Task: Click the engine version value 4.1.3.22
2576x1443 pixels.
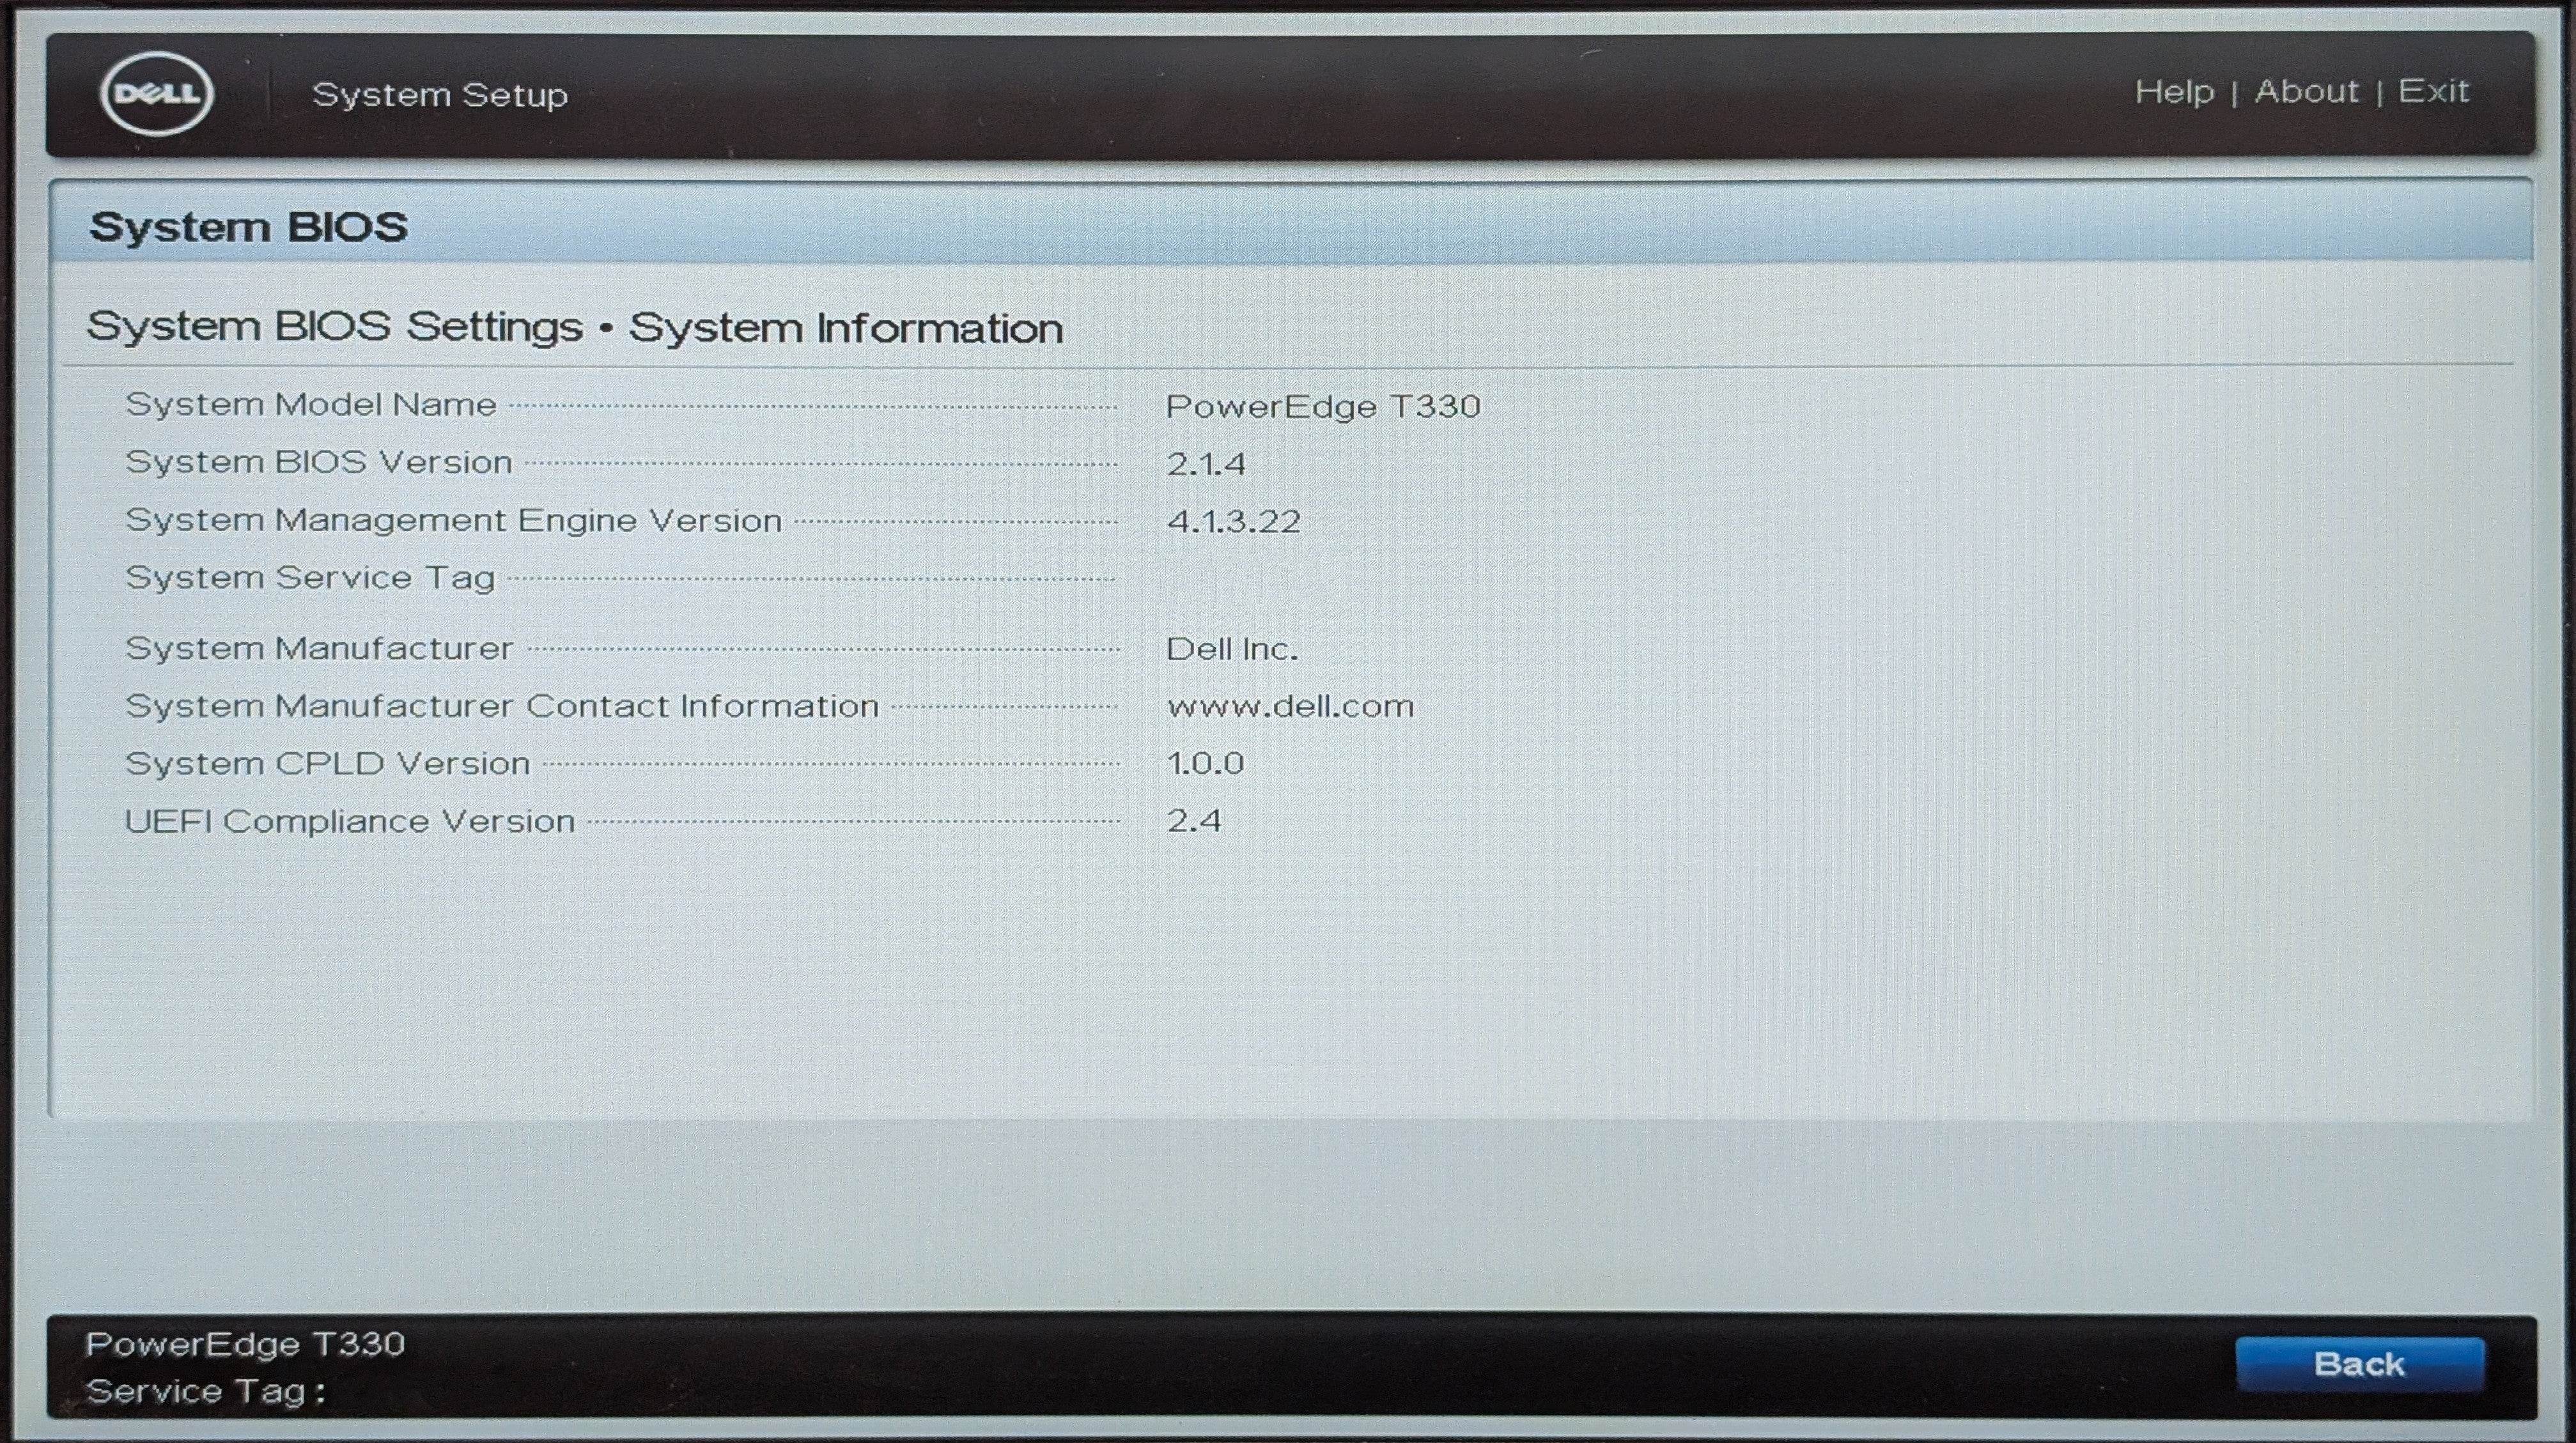Action: pyautogui.click(x=1234, y=522)
